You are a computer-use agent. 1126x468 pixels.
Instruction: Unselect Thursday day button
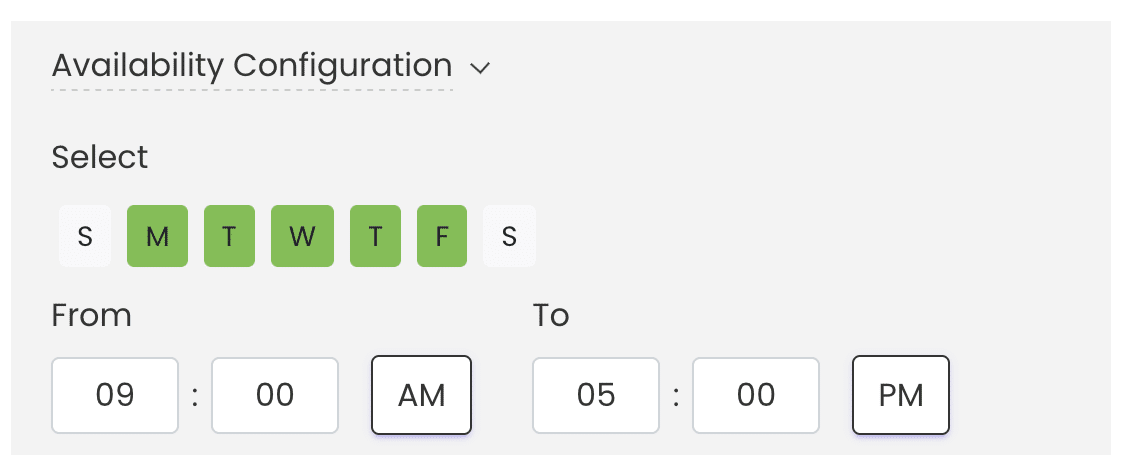pos(375,237)
